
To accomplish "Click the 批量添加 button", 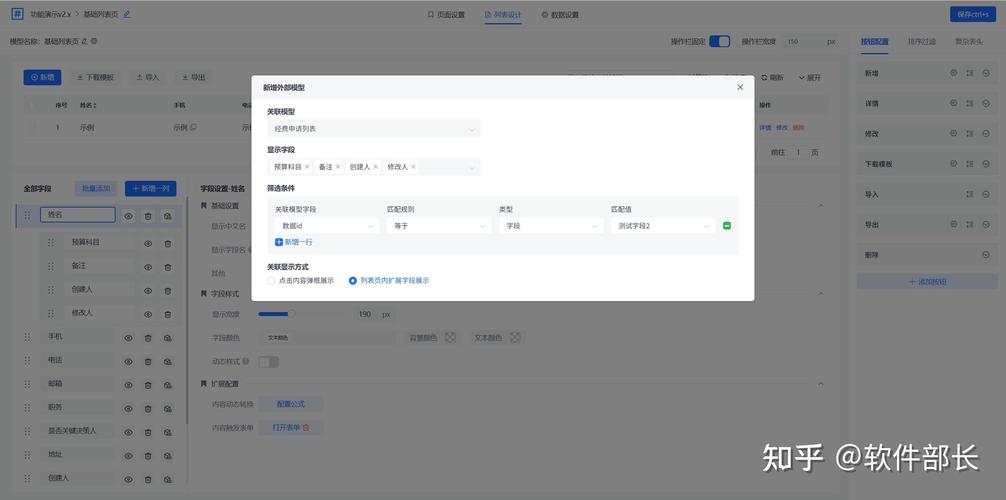I will (96, 189).
